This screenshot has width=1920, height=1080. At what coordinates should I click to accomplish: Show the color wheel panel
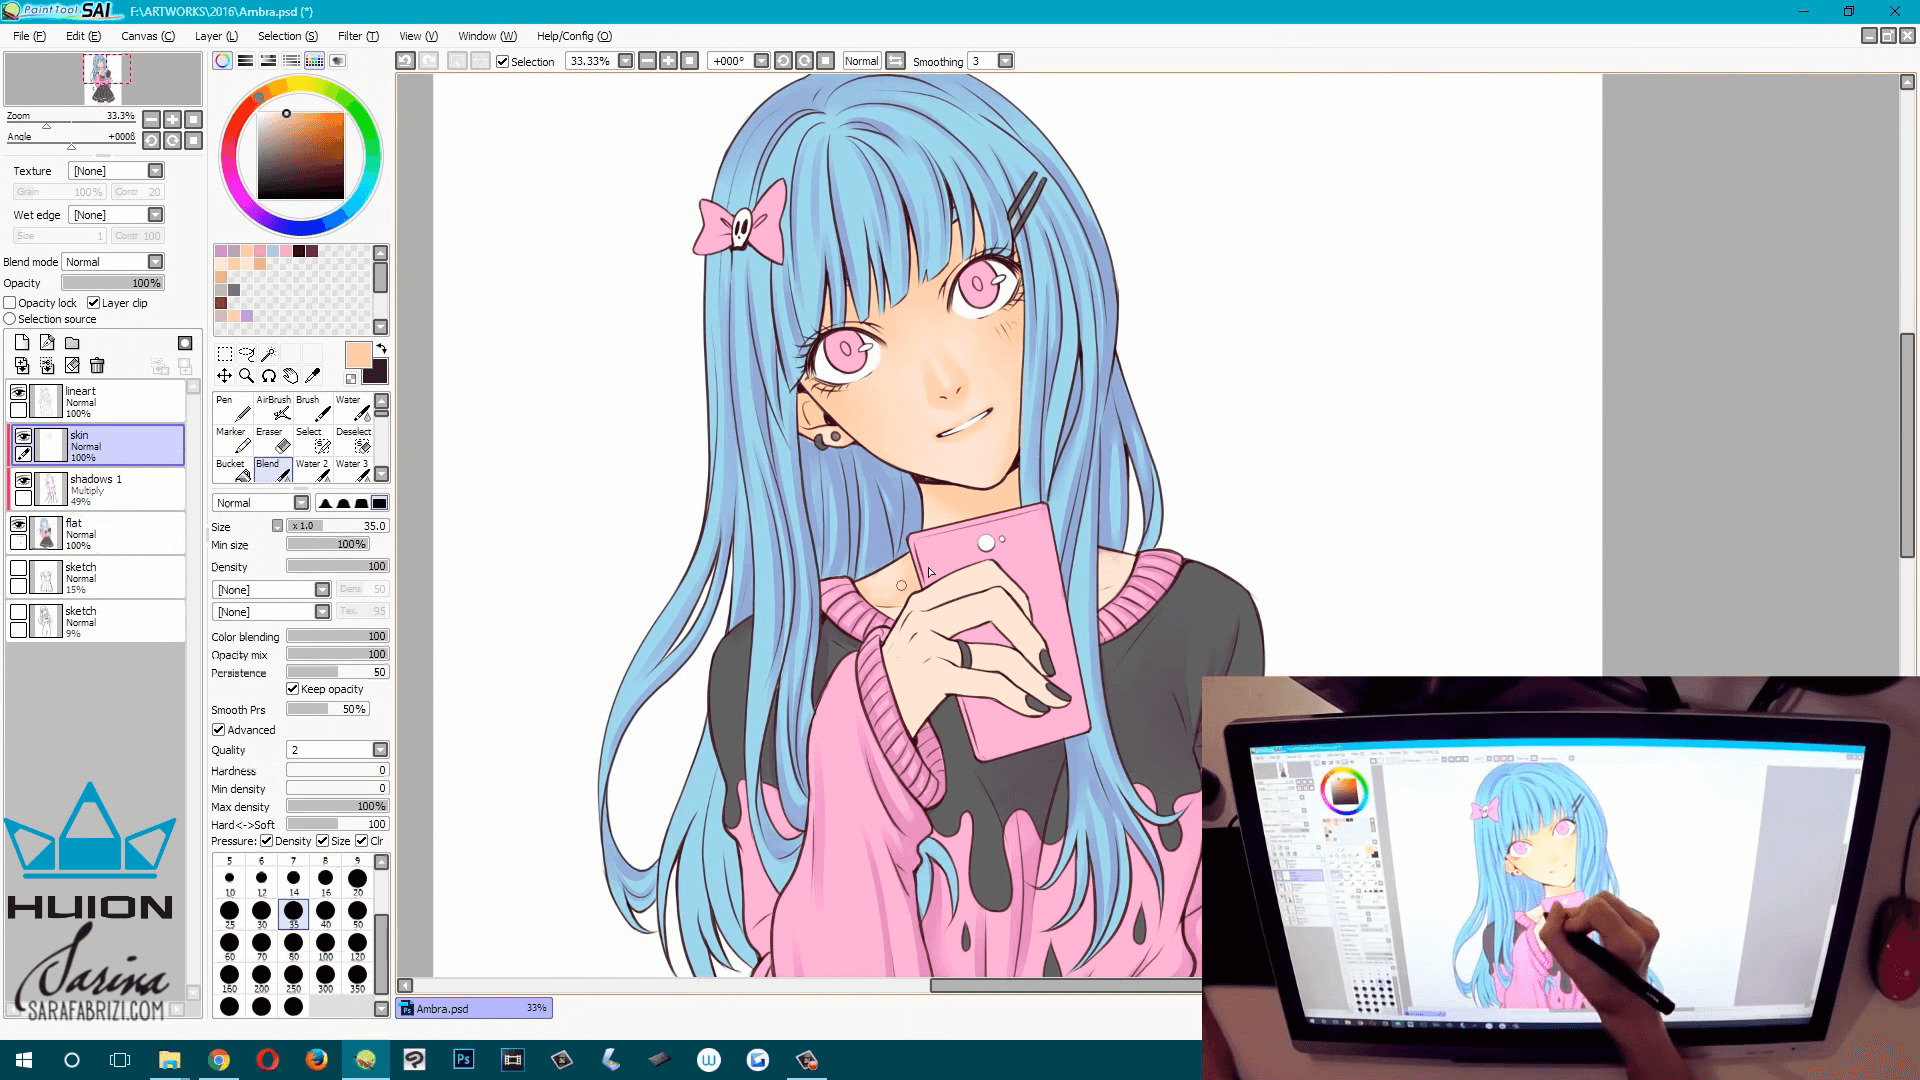[223, 61]
